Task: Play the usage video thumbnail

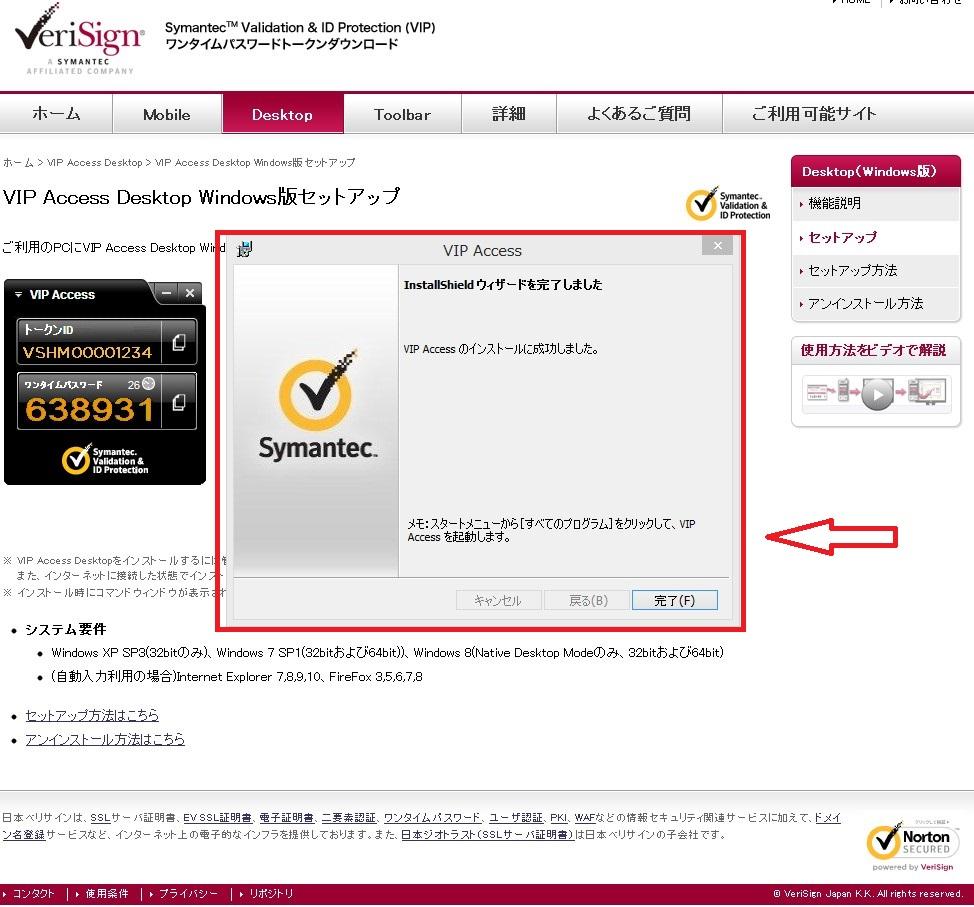Action: tap(876, 394)
